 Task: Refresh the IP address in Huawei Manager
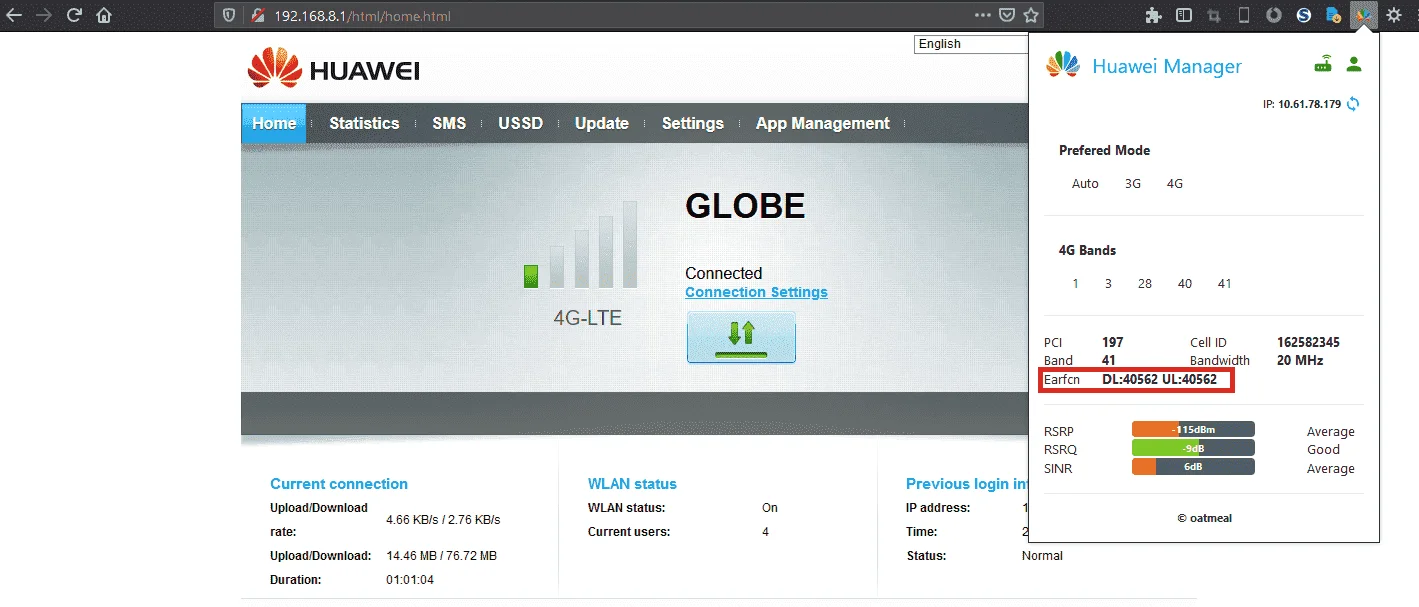1353,104
